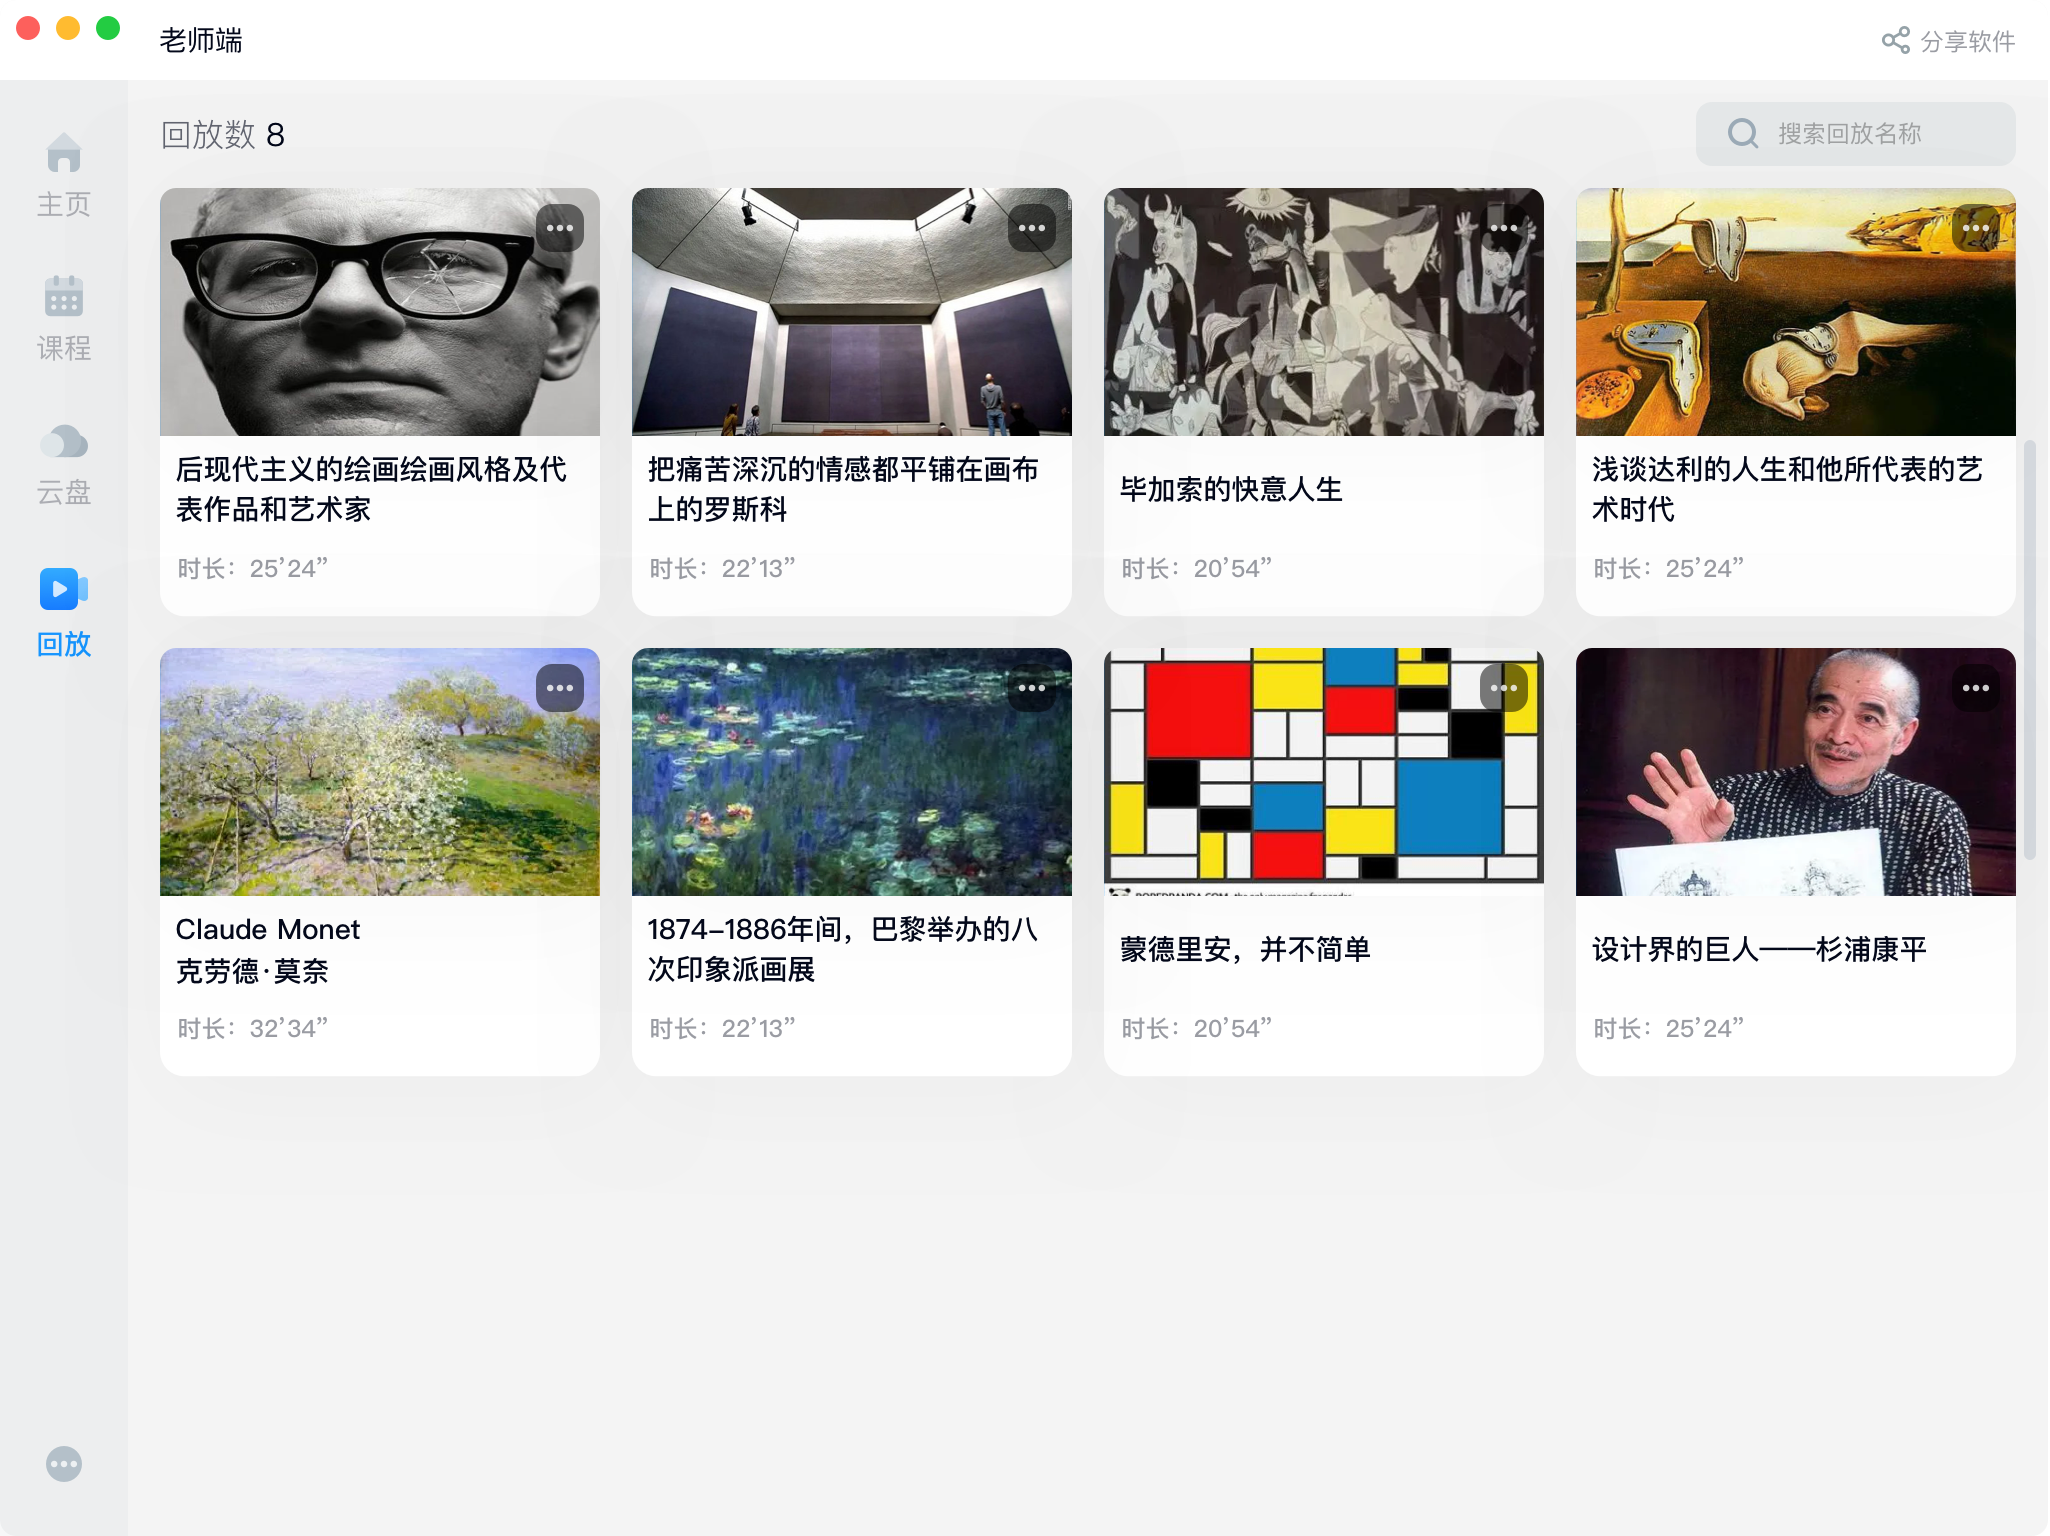Click title 毕加索的快意人生
This screenshot has height=1536, width=2050.
coord(1231,489)
